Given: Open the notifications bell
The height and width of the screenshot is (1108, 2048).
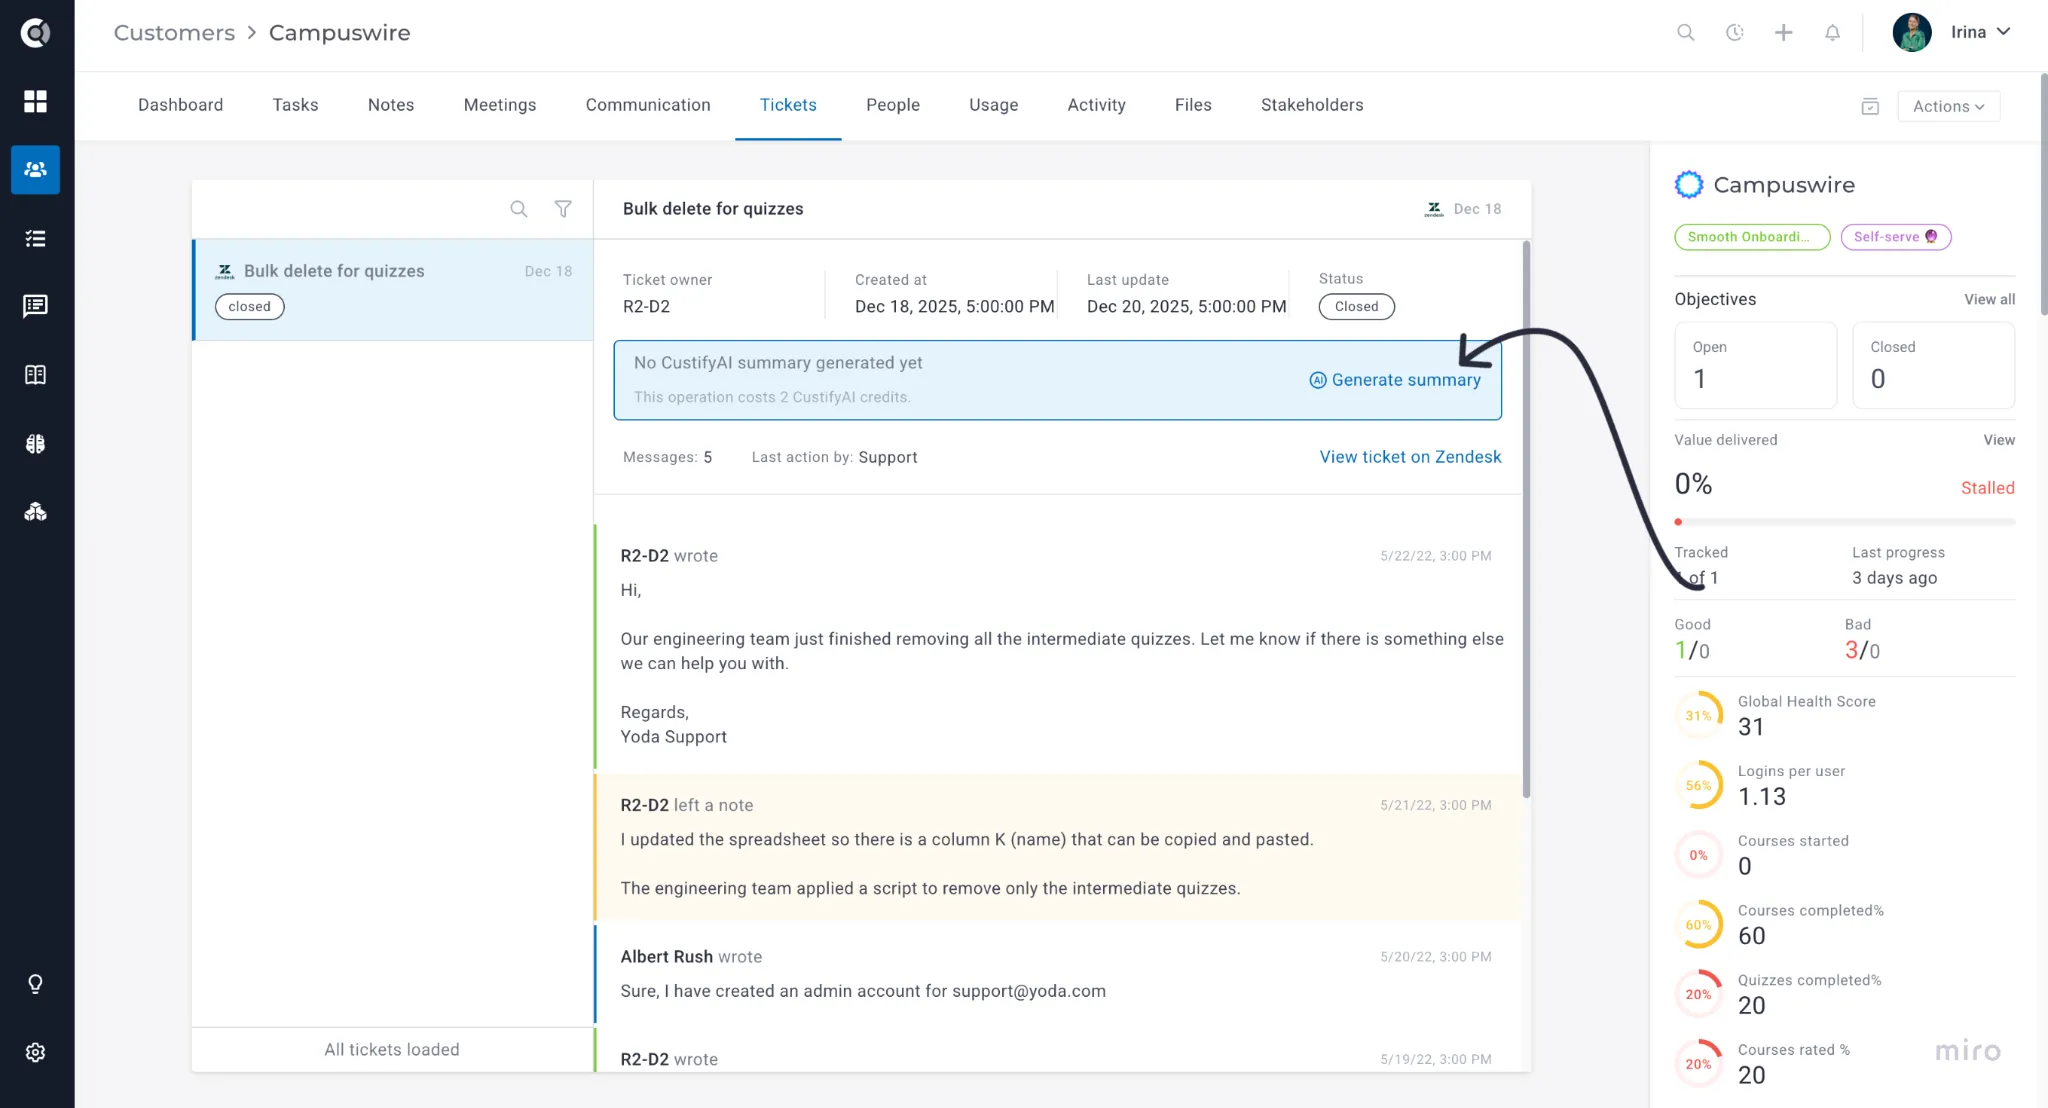Looking at the screenshot, I should 1832,33.
